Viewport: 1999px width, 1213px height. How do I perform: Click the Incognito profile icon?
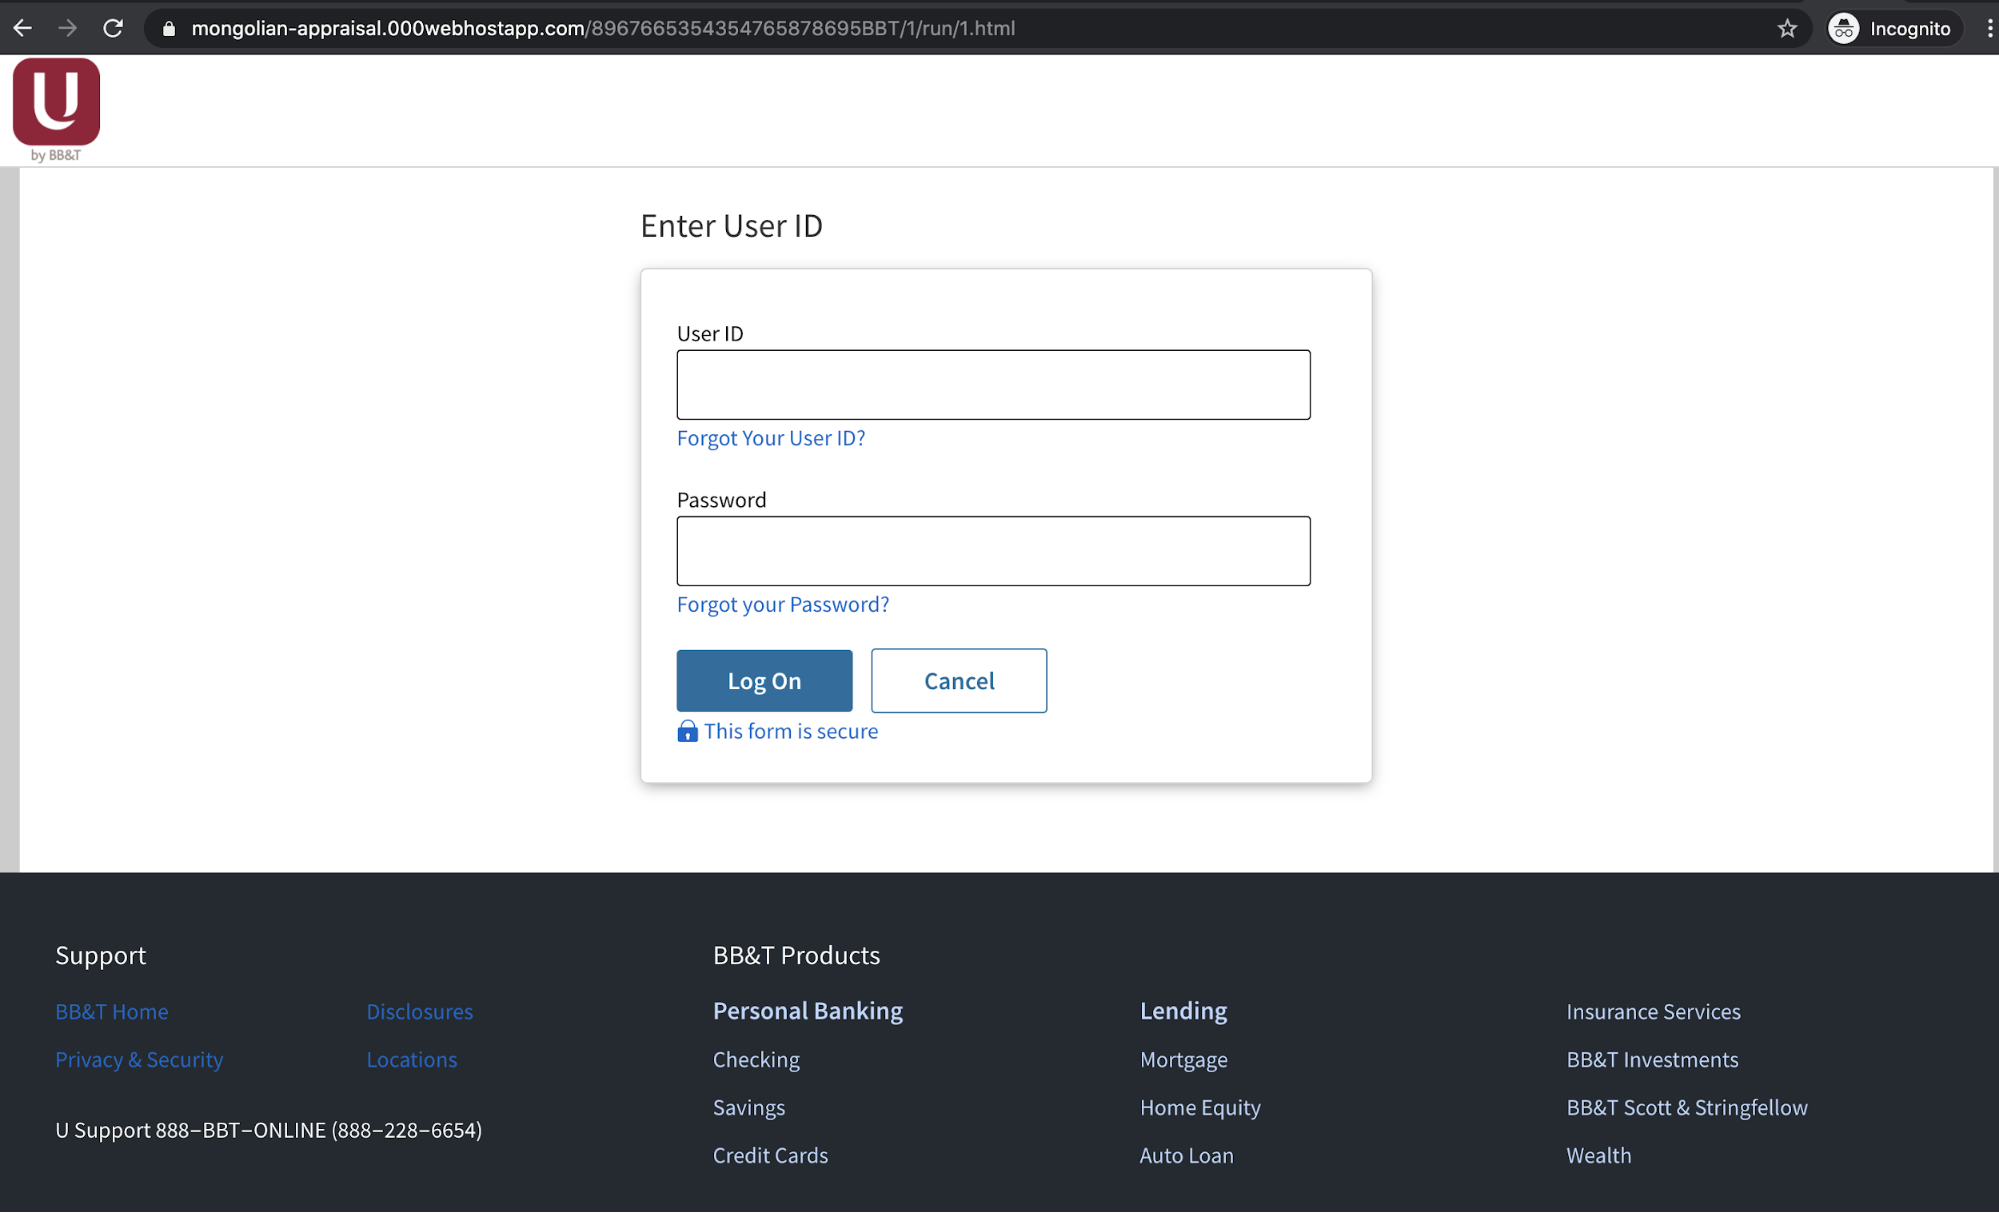point(1843,28)
